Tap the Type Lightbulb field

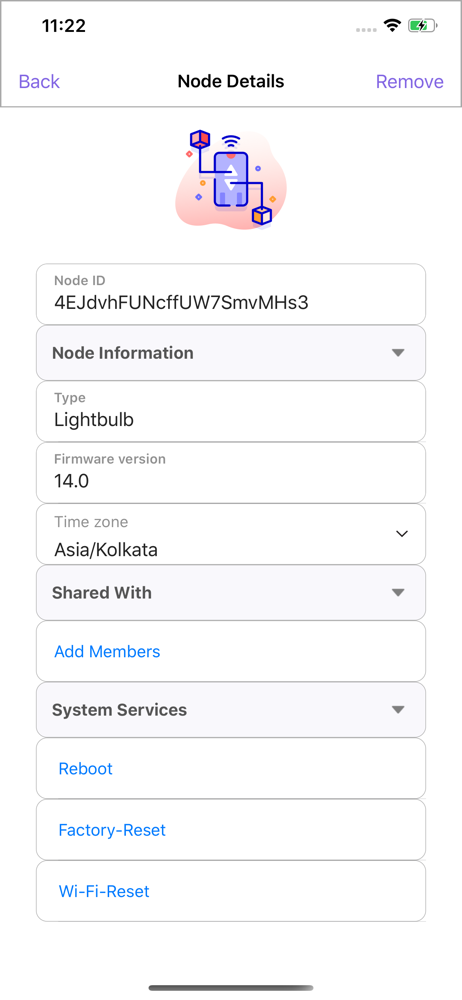point(231,411)
